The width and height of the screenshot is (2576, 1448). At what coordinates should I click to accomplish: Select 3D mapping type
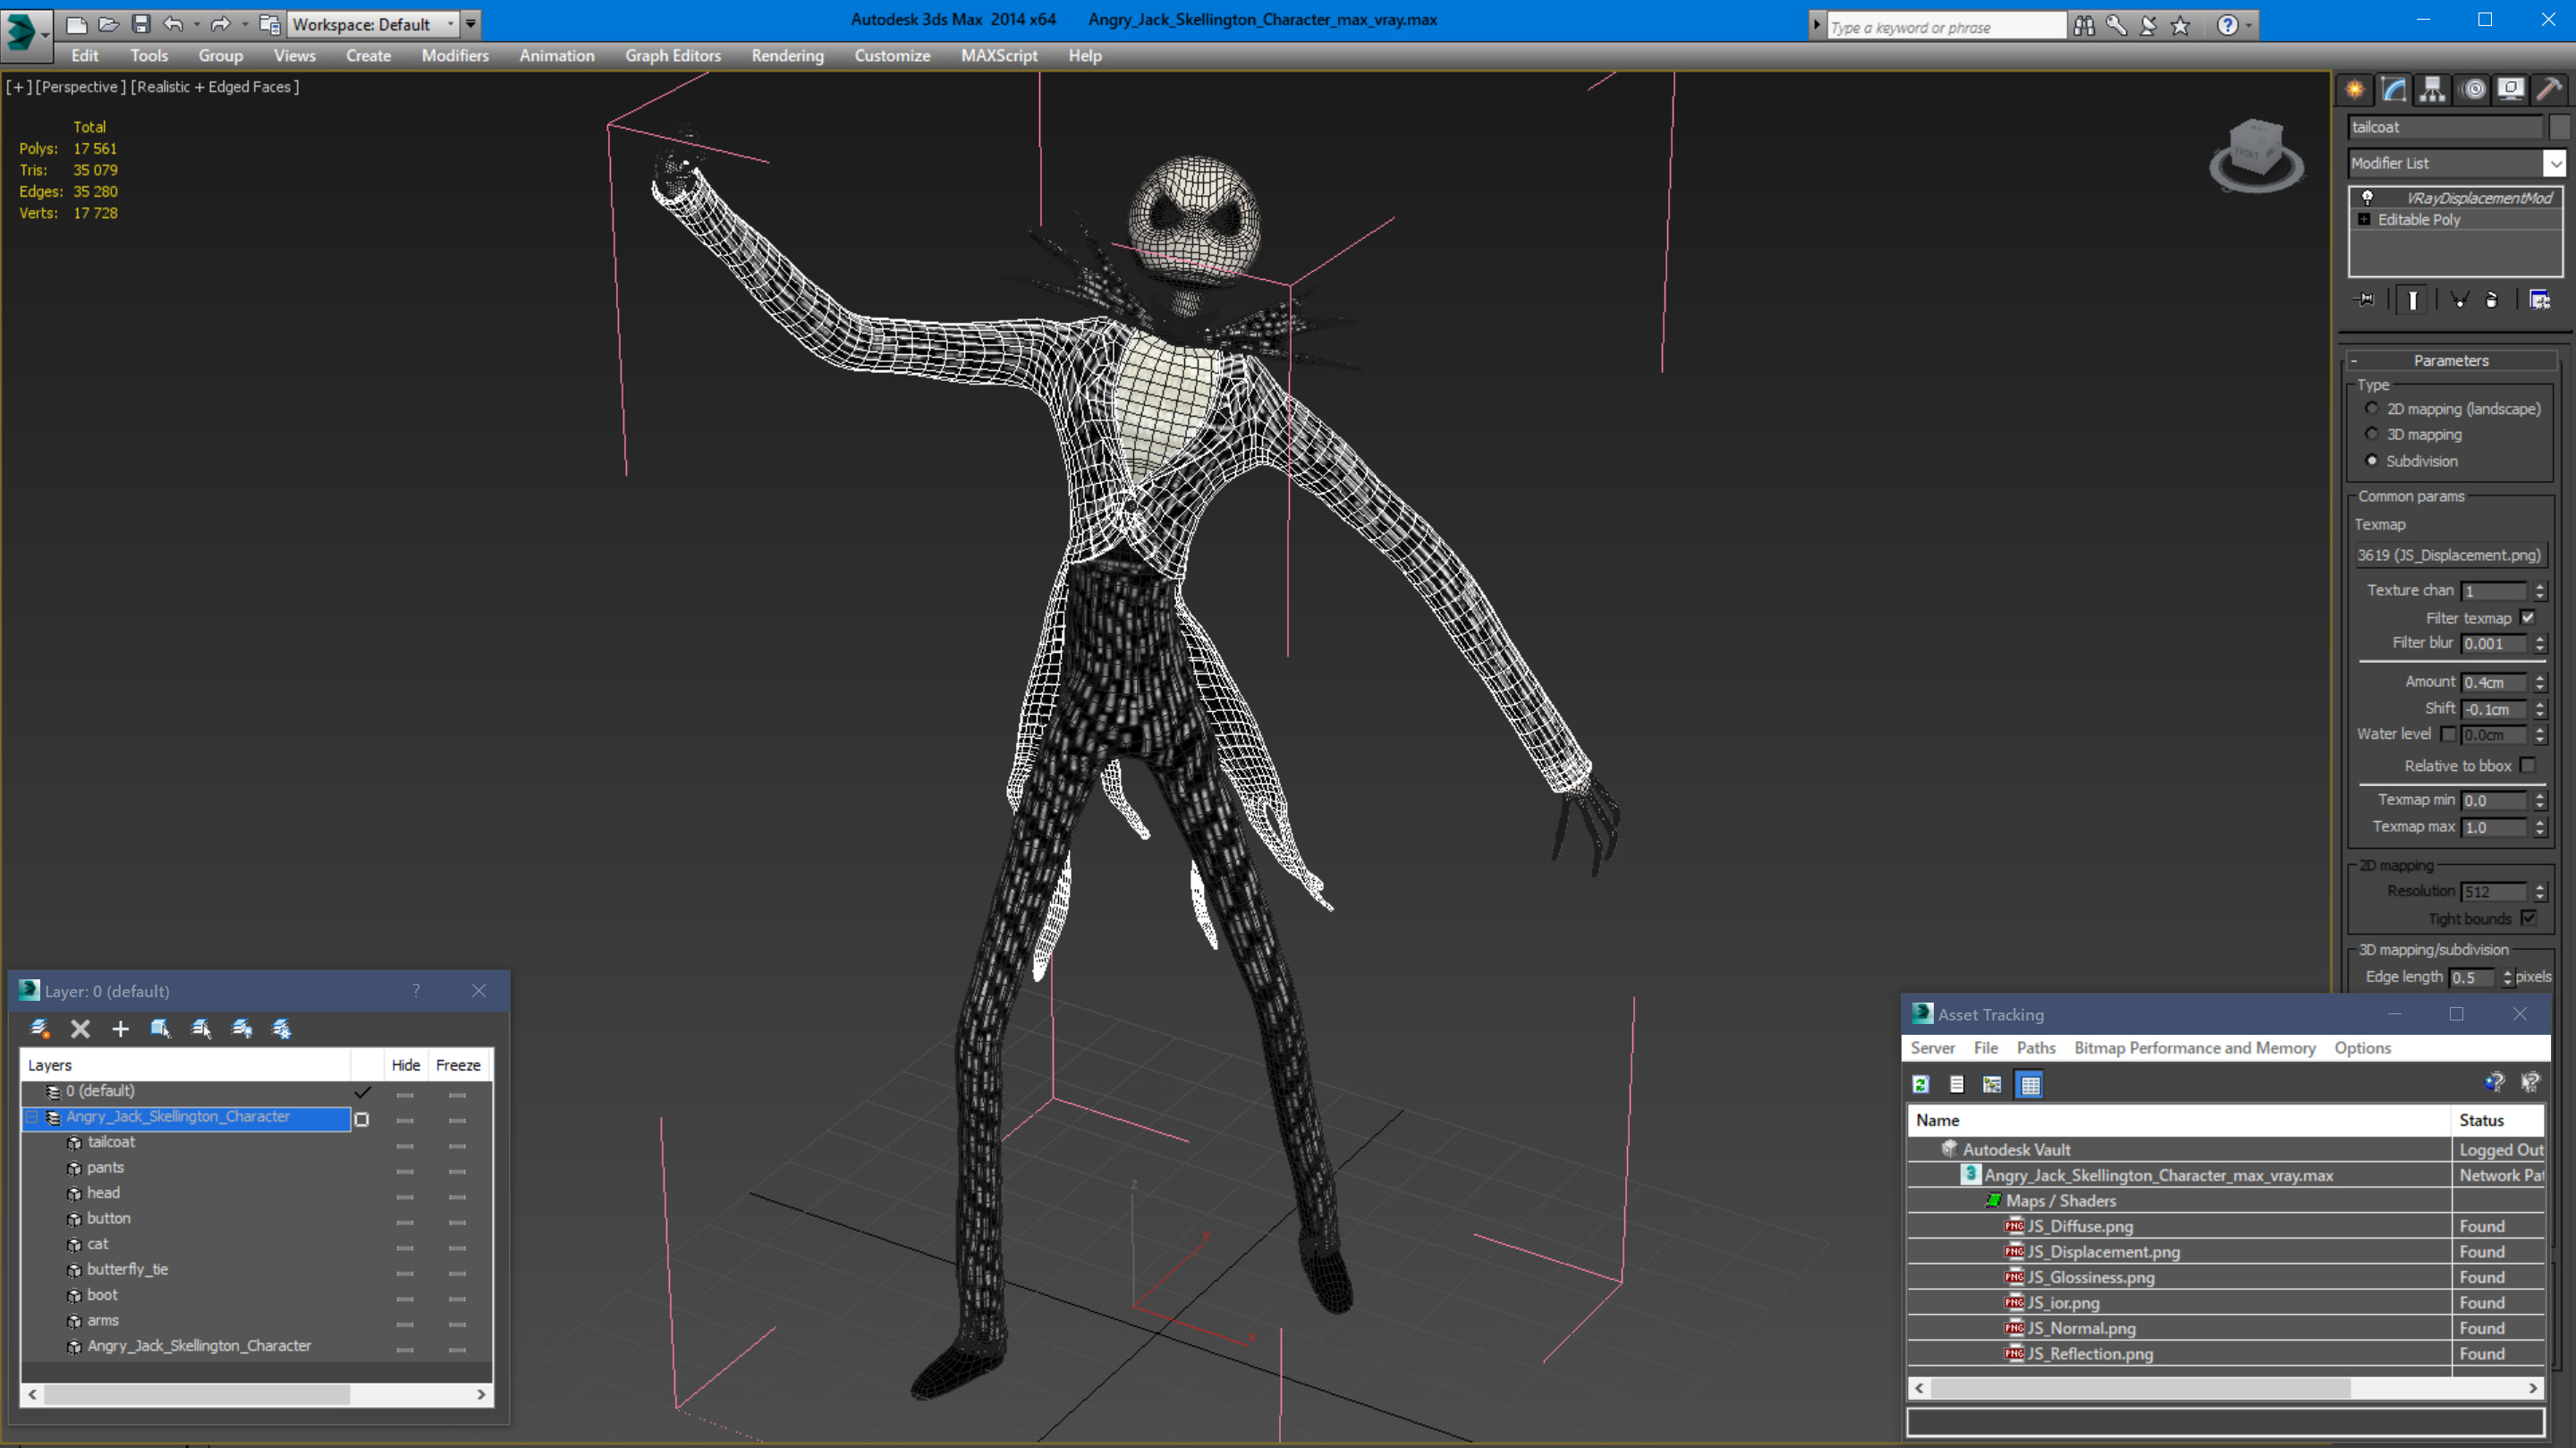click(x=2371, y=434)
